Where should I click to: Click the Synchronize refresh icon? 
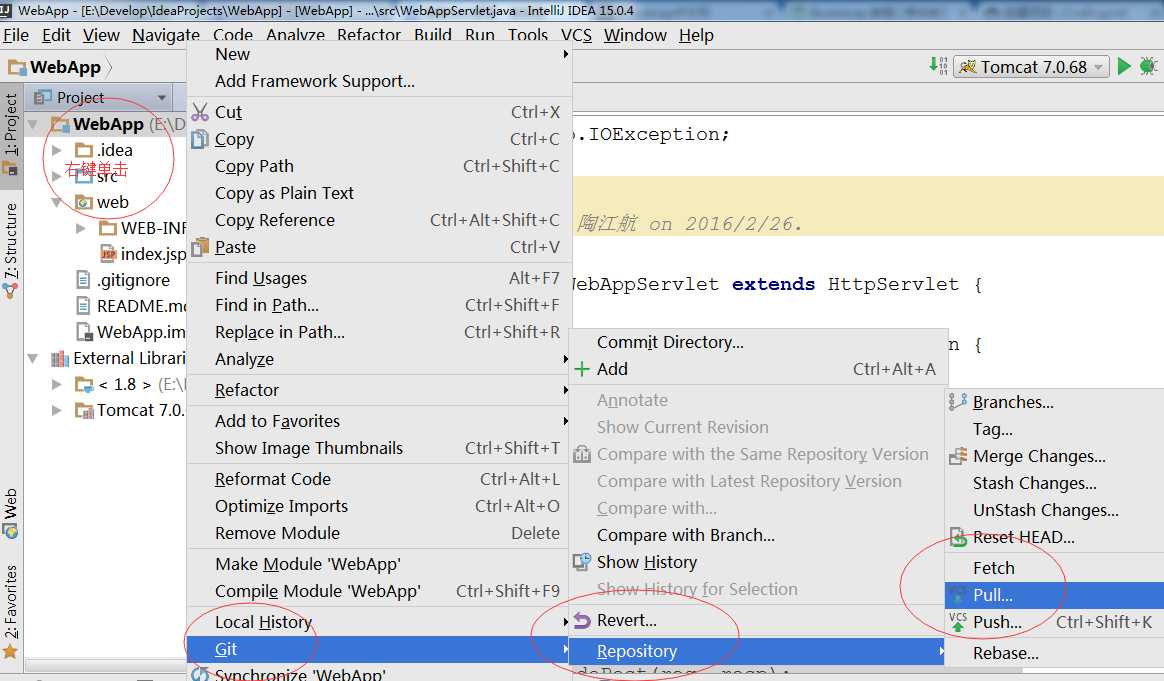pos(200,674)
